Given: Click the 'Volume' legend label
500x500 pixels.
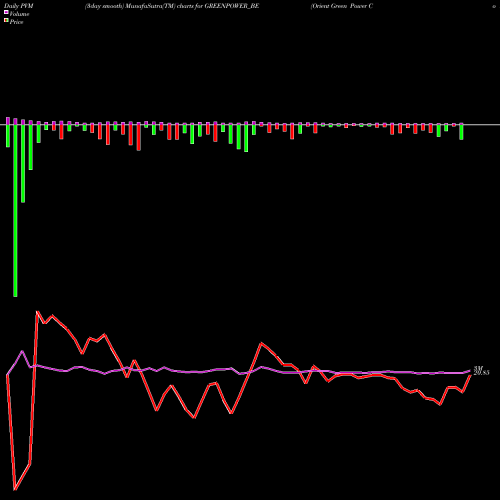Looking at the screenshot, I should 19,14.
